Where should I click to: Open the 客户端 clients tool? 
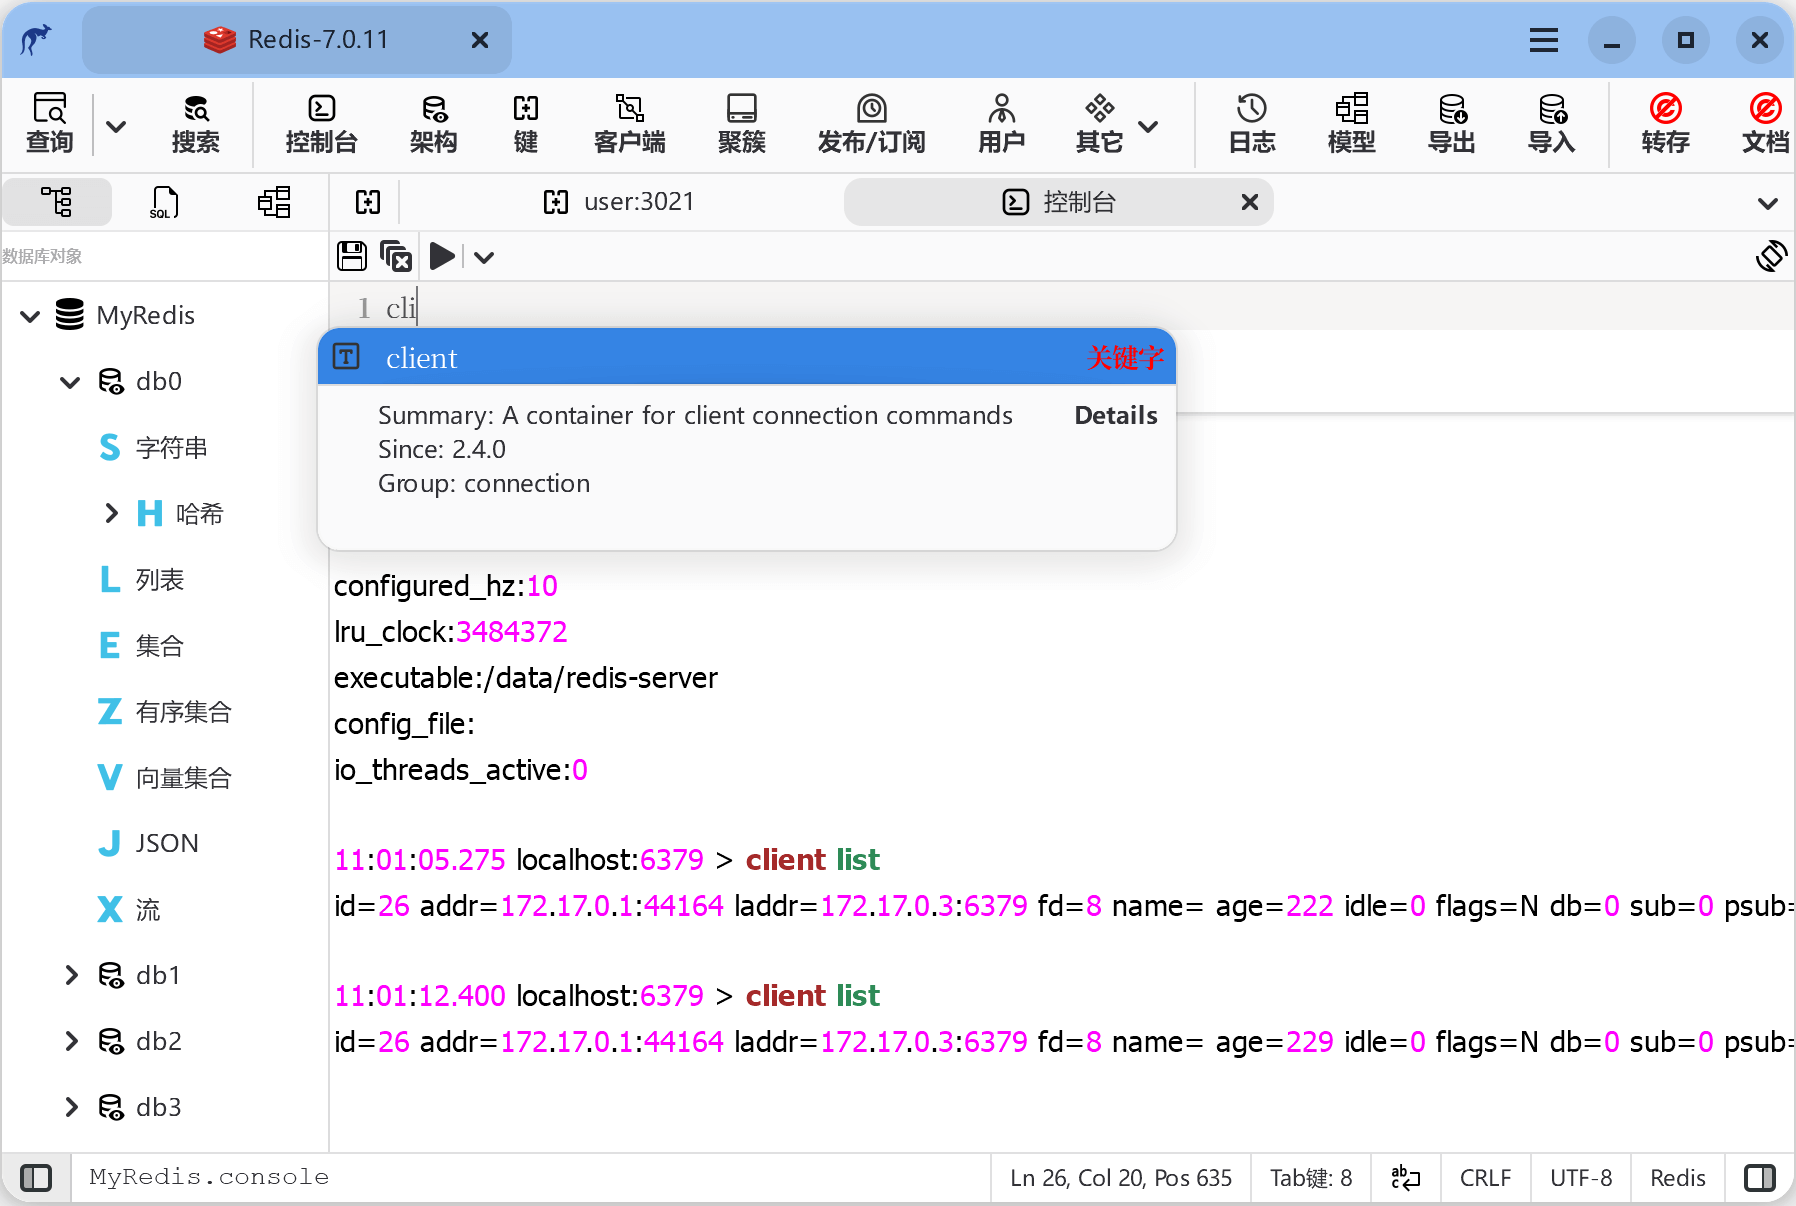pyautogui.click(x=630, y=124)
